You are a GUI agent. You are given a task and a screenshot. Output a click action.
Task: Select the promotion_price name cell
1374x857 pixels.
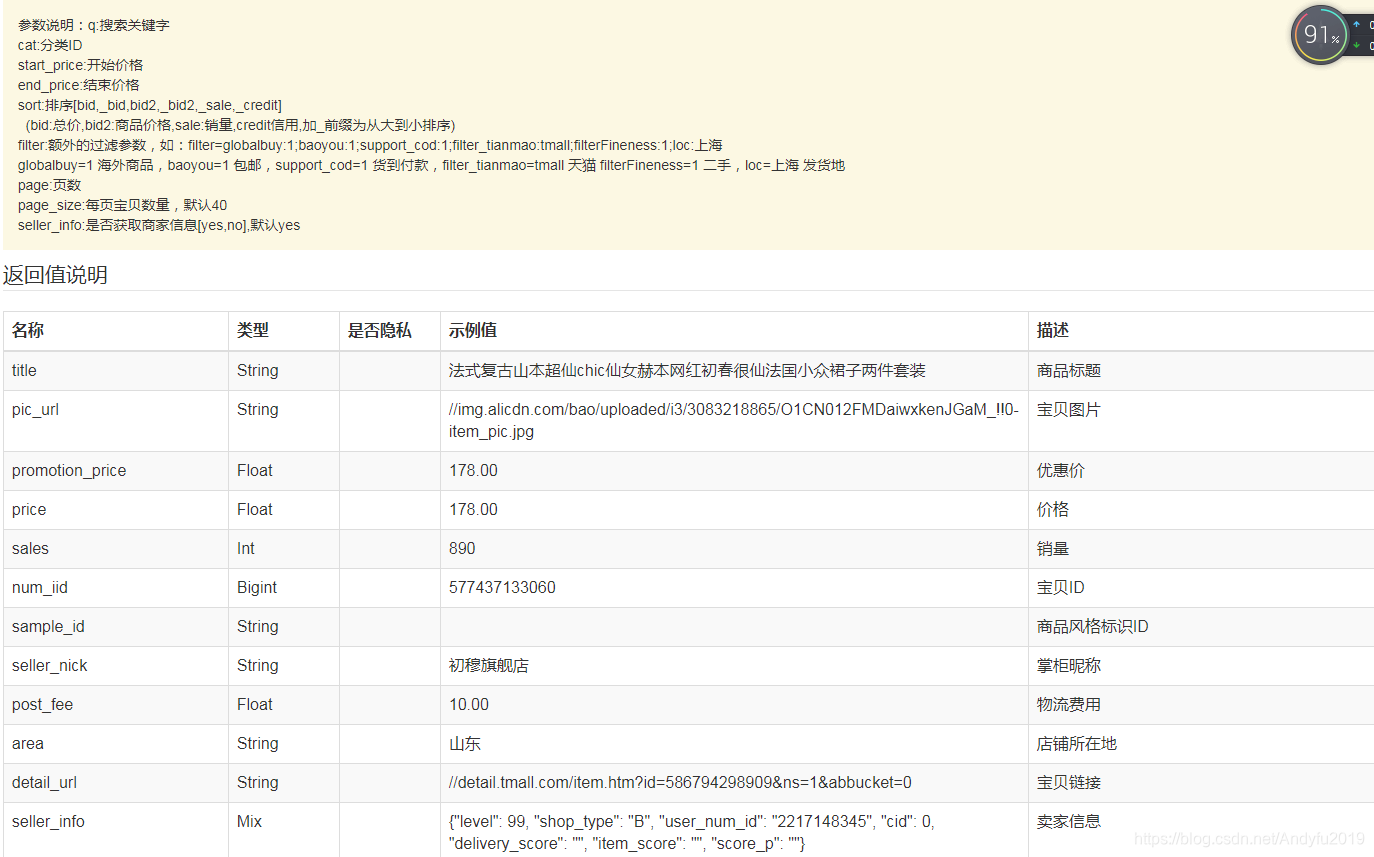pos(116,471)
